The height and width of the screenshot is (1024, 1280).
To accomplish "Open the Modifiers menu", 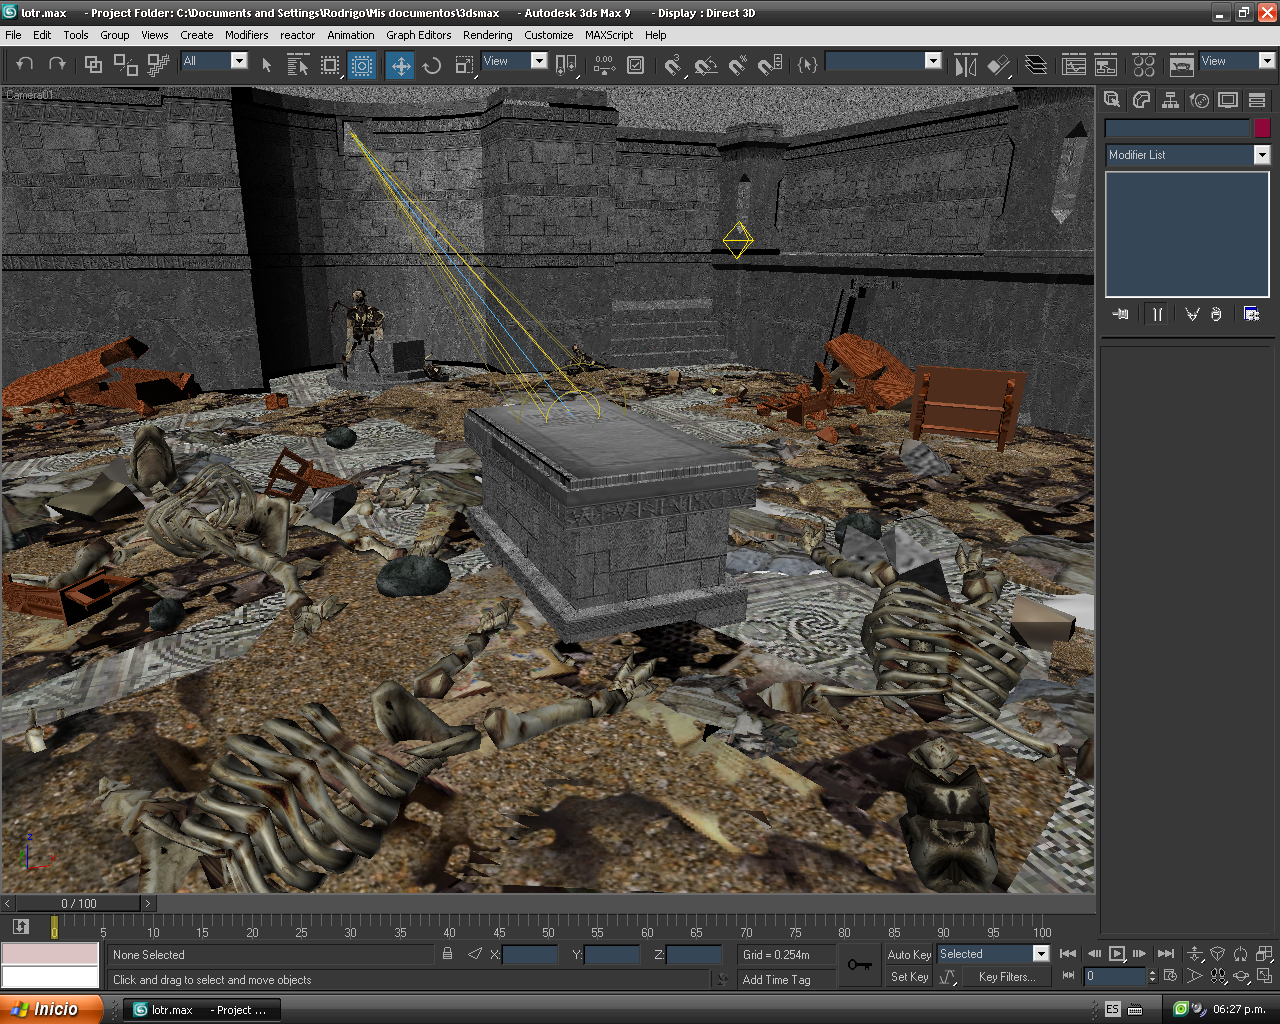I will 246,35.
